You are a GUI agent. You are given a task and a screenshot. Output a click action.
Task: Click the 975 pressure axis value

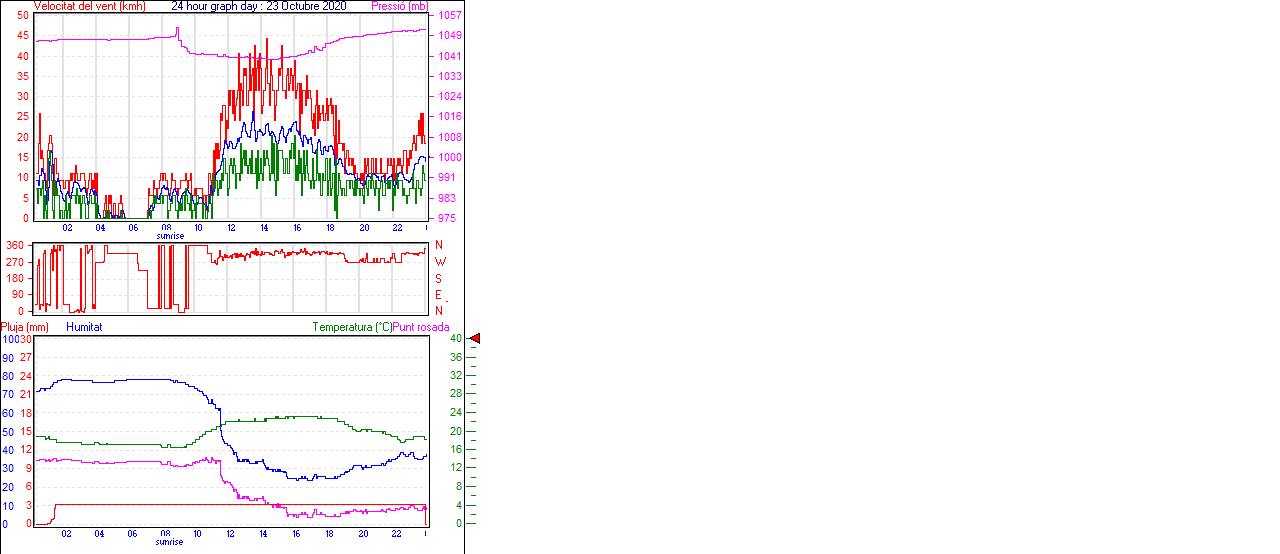[x=446, y=218]
